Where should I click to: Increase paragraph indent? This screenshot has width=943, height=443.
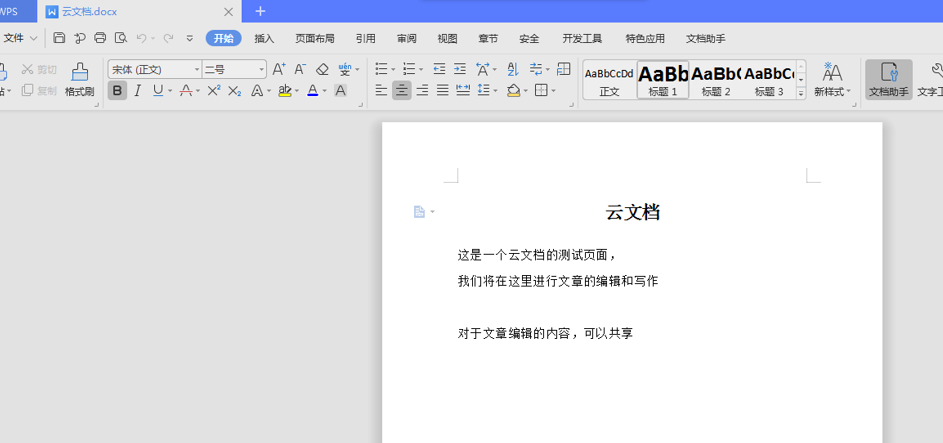[x=460, y=69]
